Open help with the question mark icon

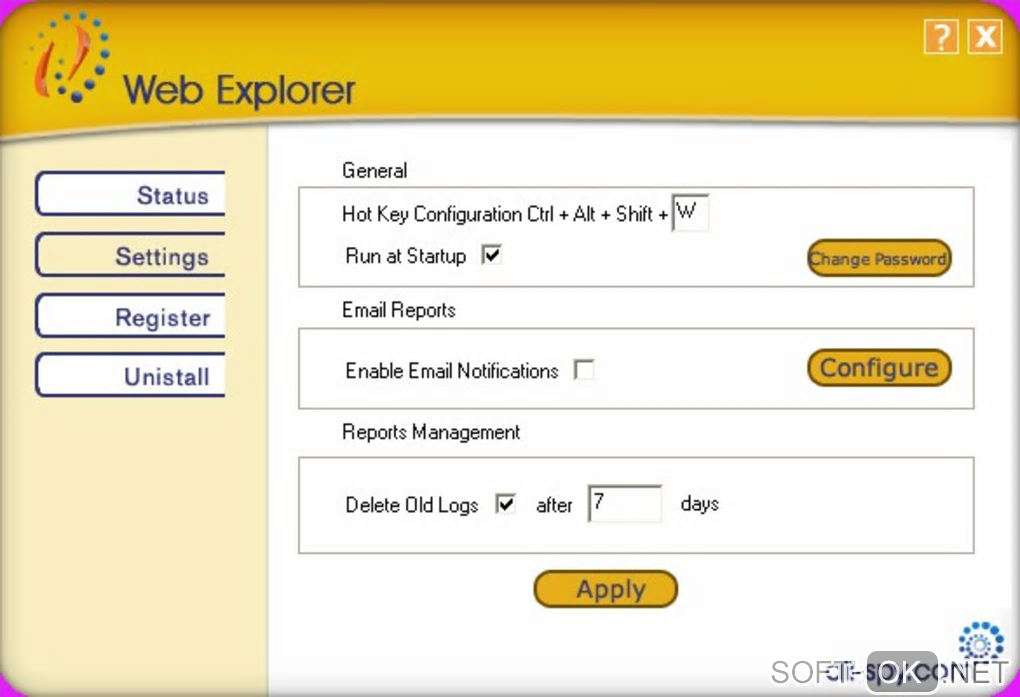point(941,36)
